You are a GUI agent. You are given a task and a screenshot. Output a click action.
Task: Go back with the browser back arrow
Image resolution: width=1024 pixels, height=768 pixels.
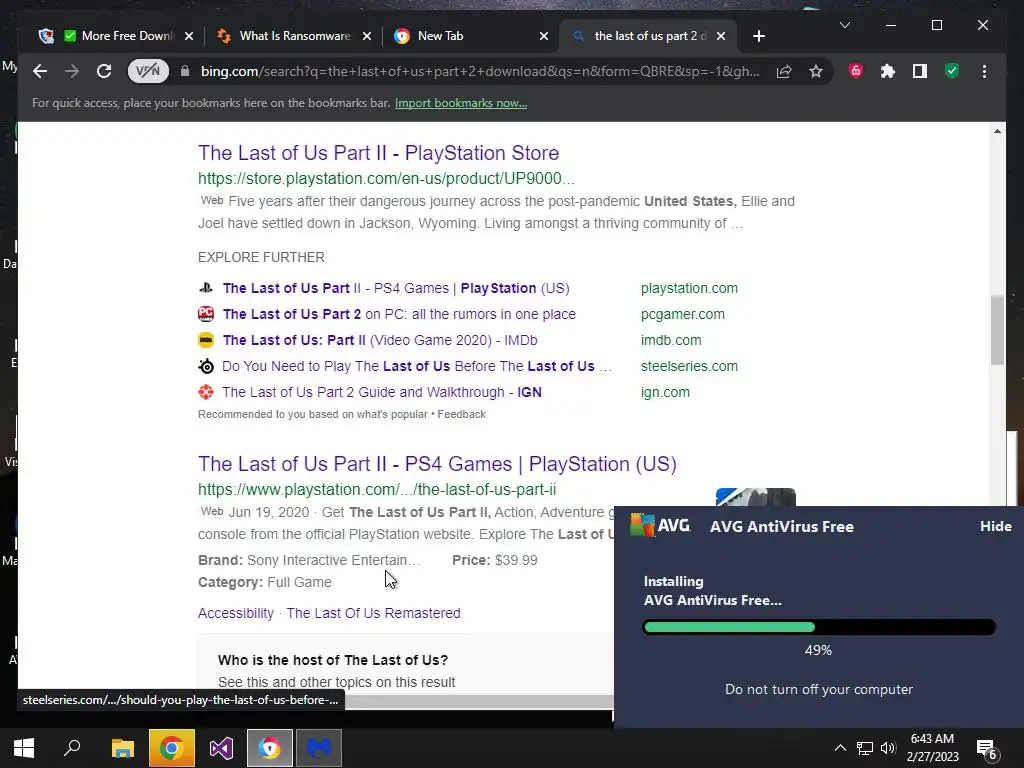[x=40, y=71]
